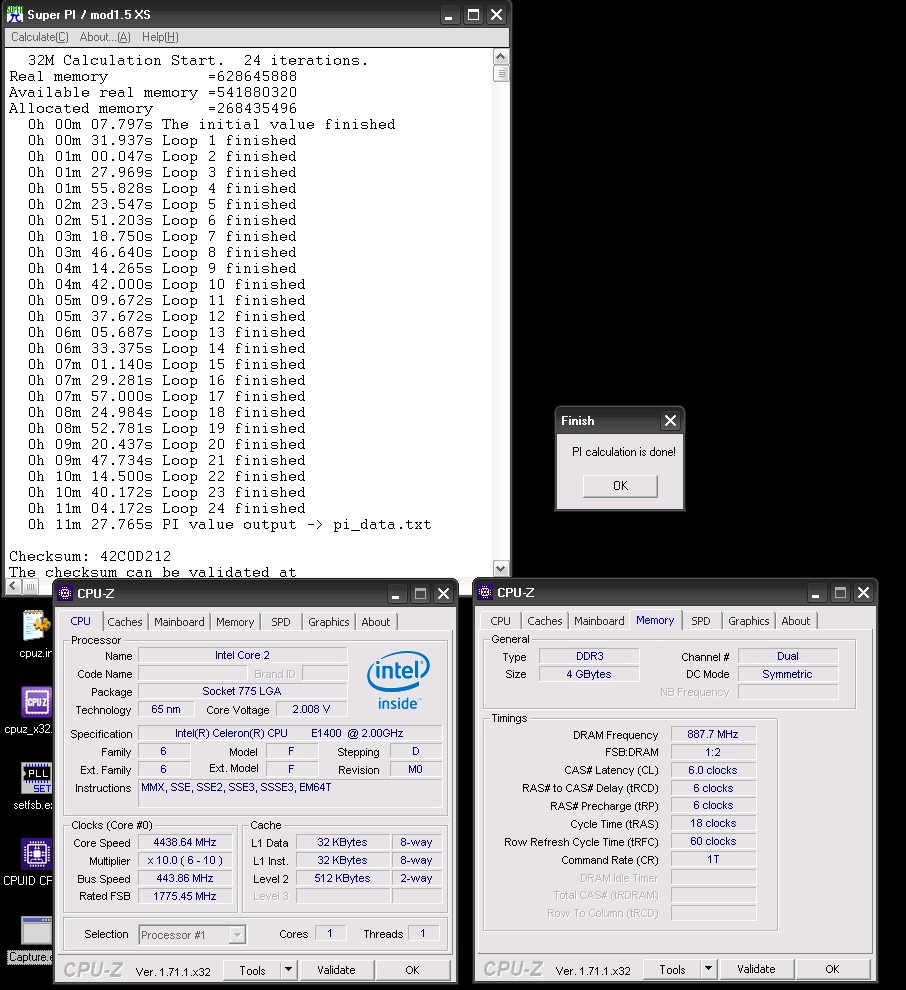Switch to Mainboard tab in right CPU-Z
The image size is (906, 990).
coord(599,621)
